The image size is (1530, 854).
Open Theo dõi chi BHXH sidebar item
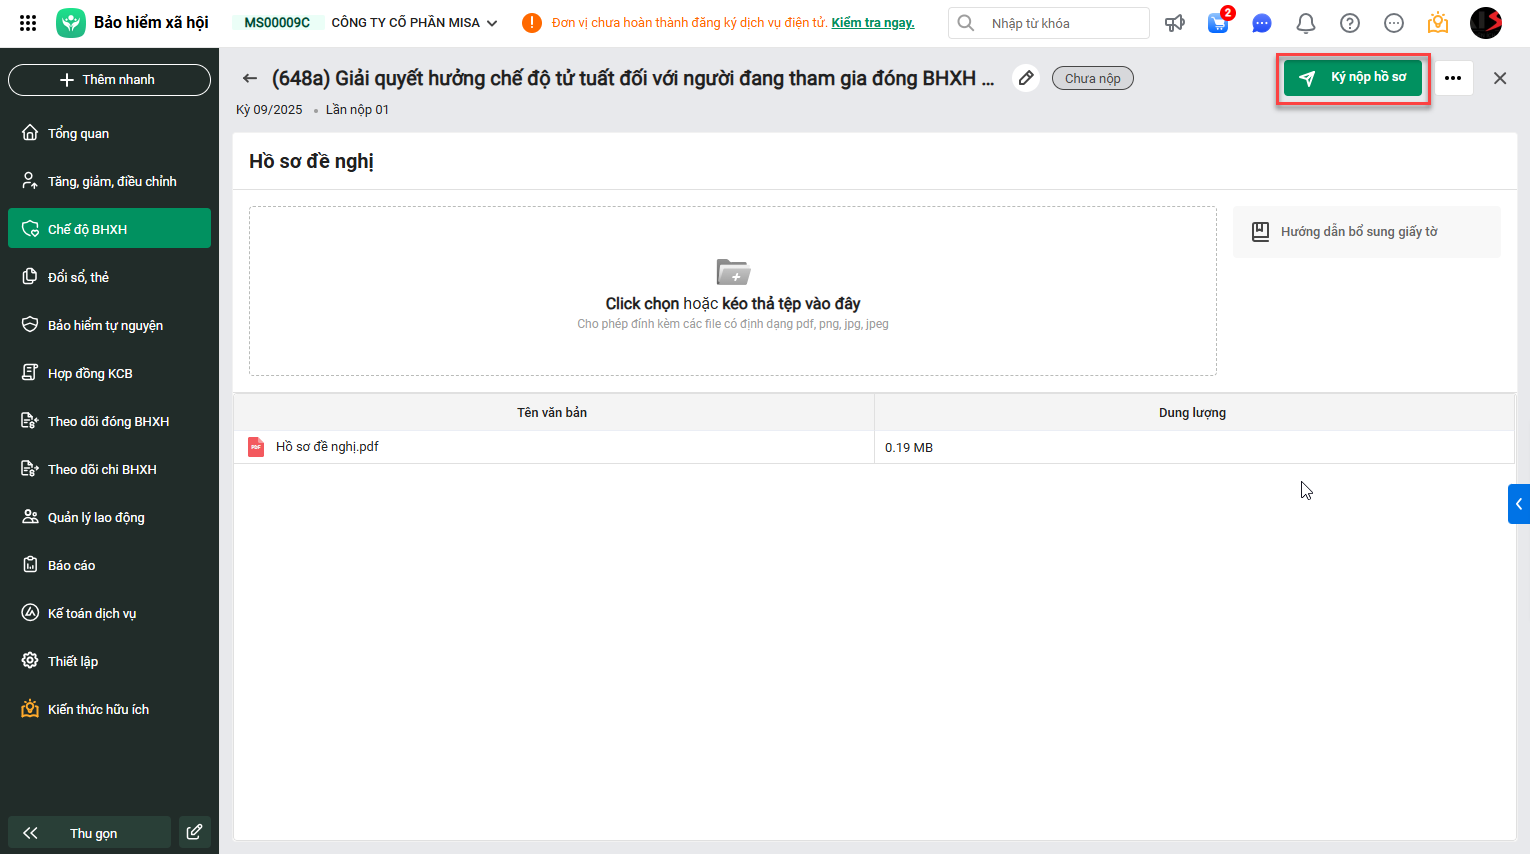(x=109, y=469)
